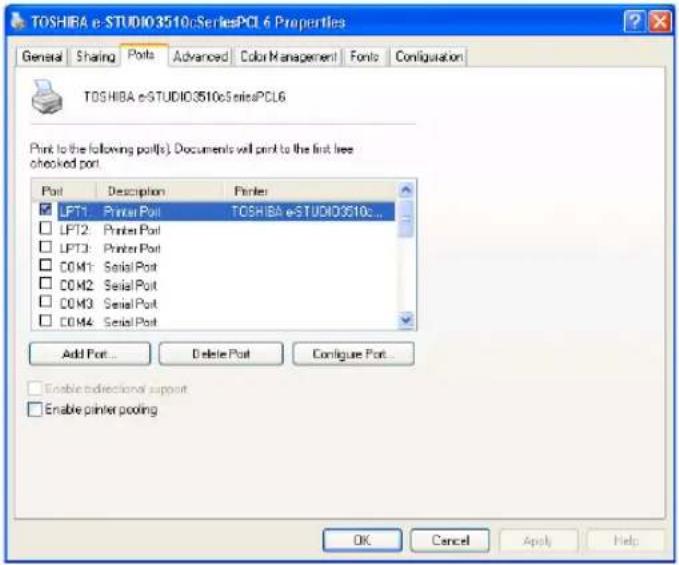Open Configure Port settings
The height and width of the screenshot is (565, 679).
click(x=353, y=354)
